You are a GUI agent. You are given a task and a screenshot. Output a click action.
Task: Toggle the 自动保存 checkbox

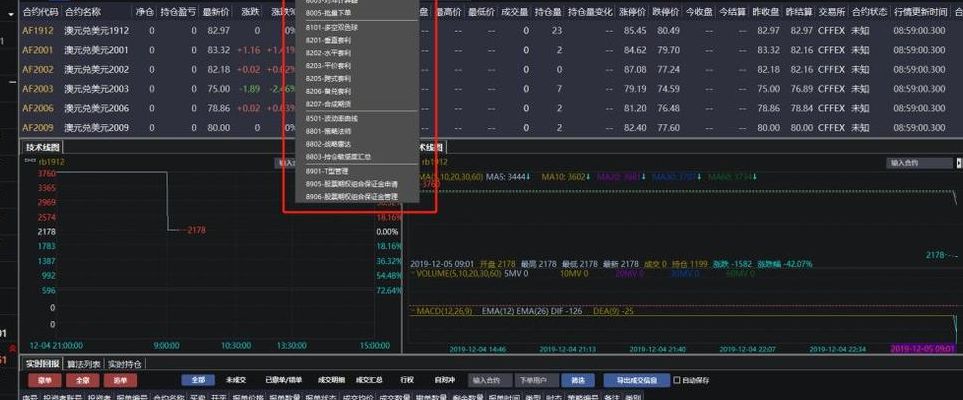click(677, 380)
